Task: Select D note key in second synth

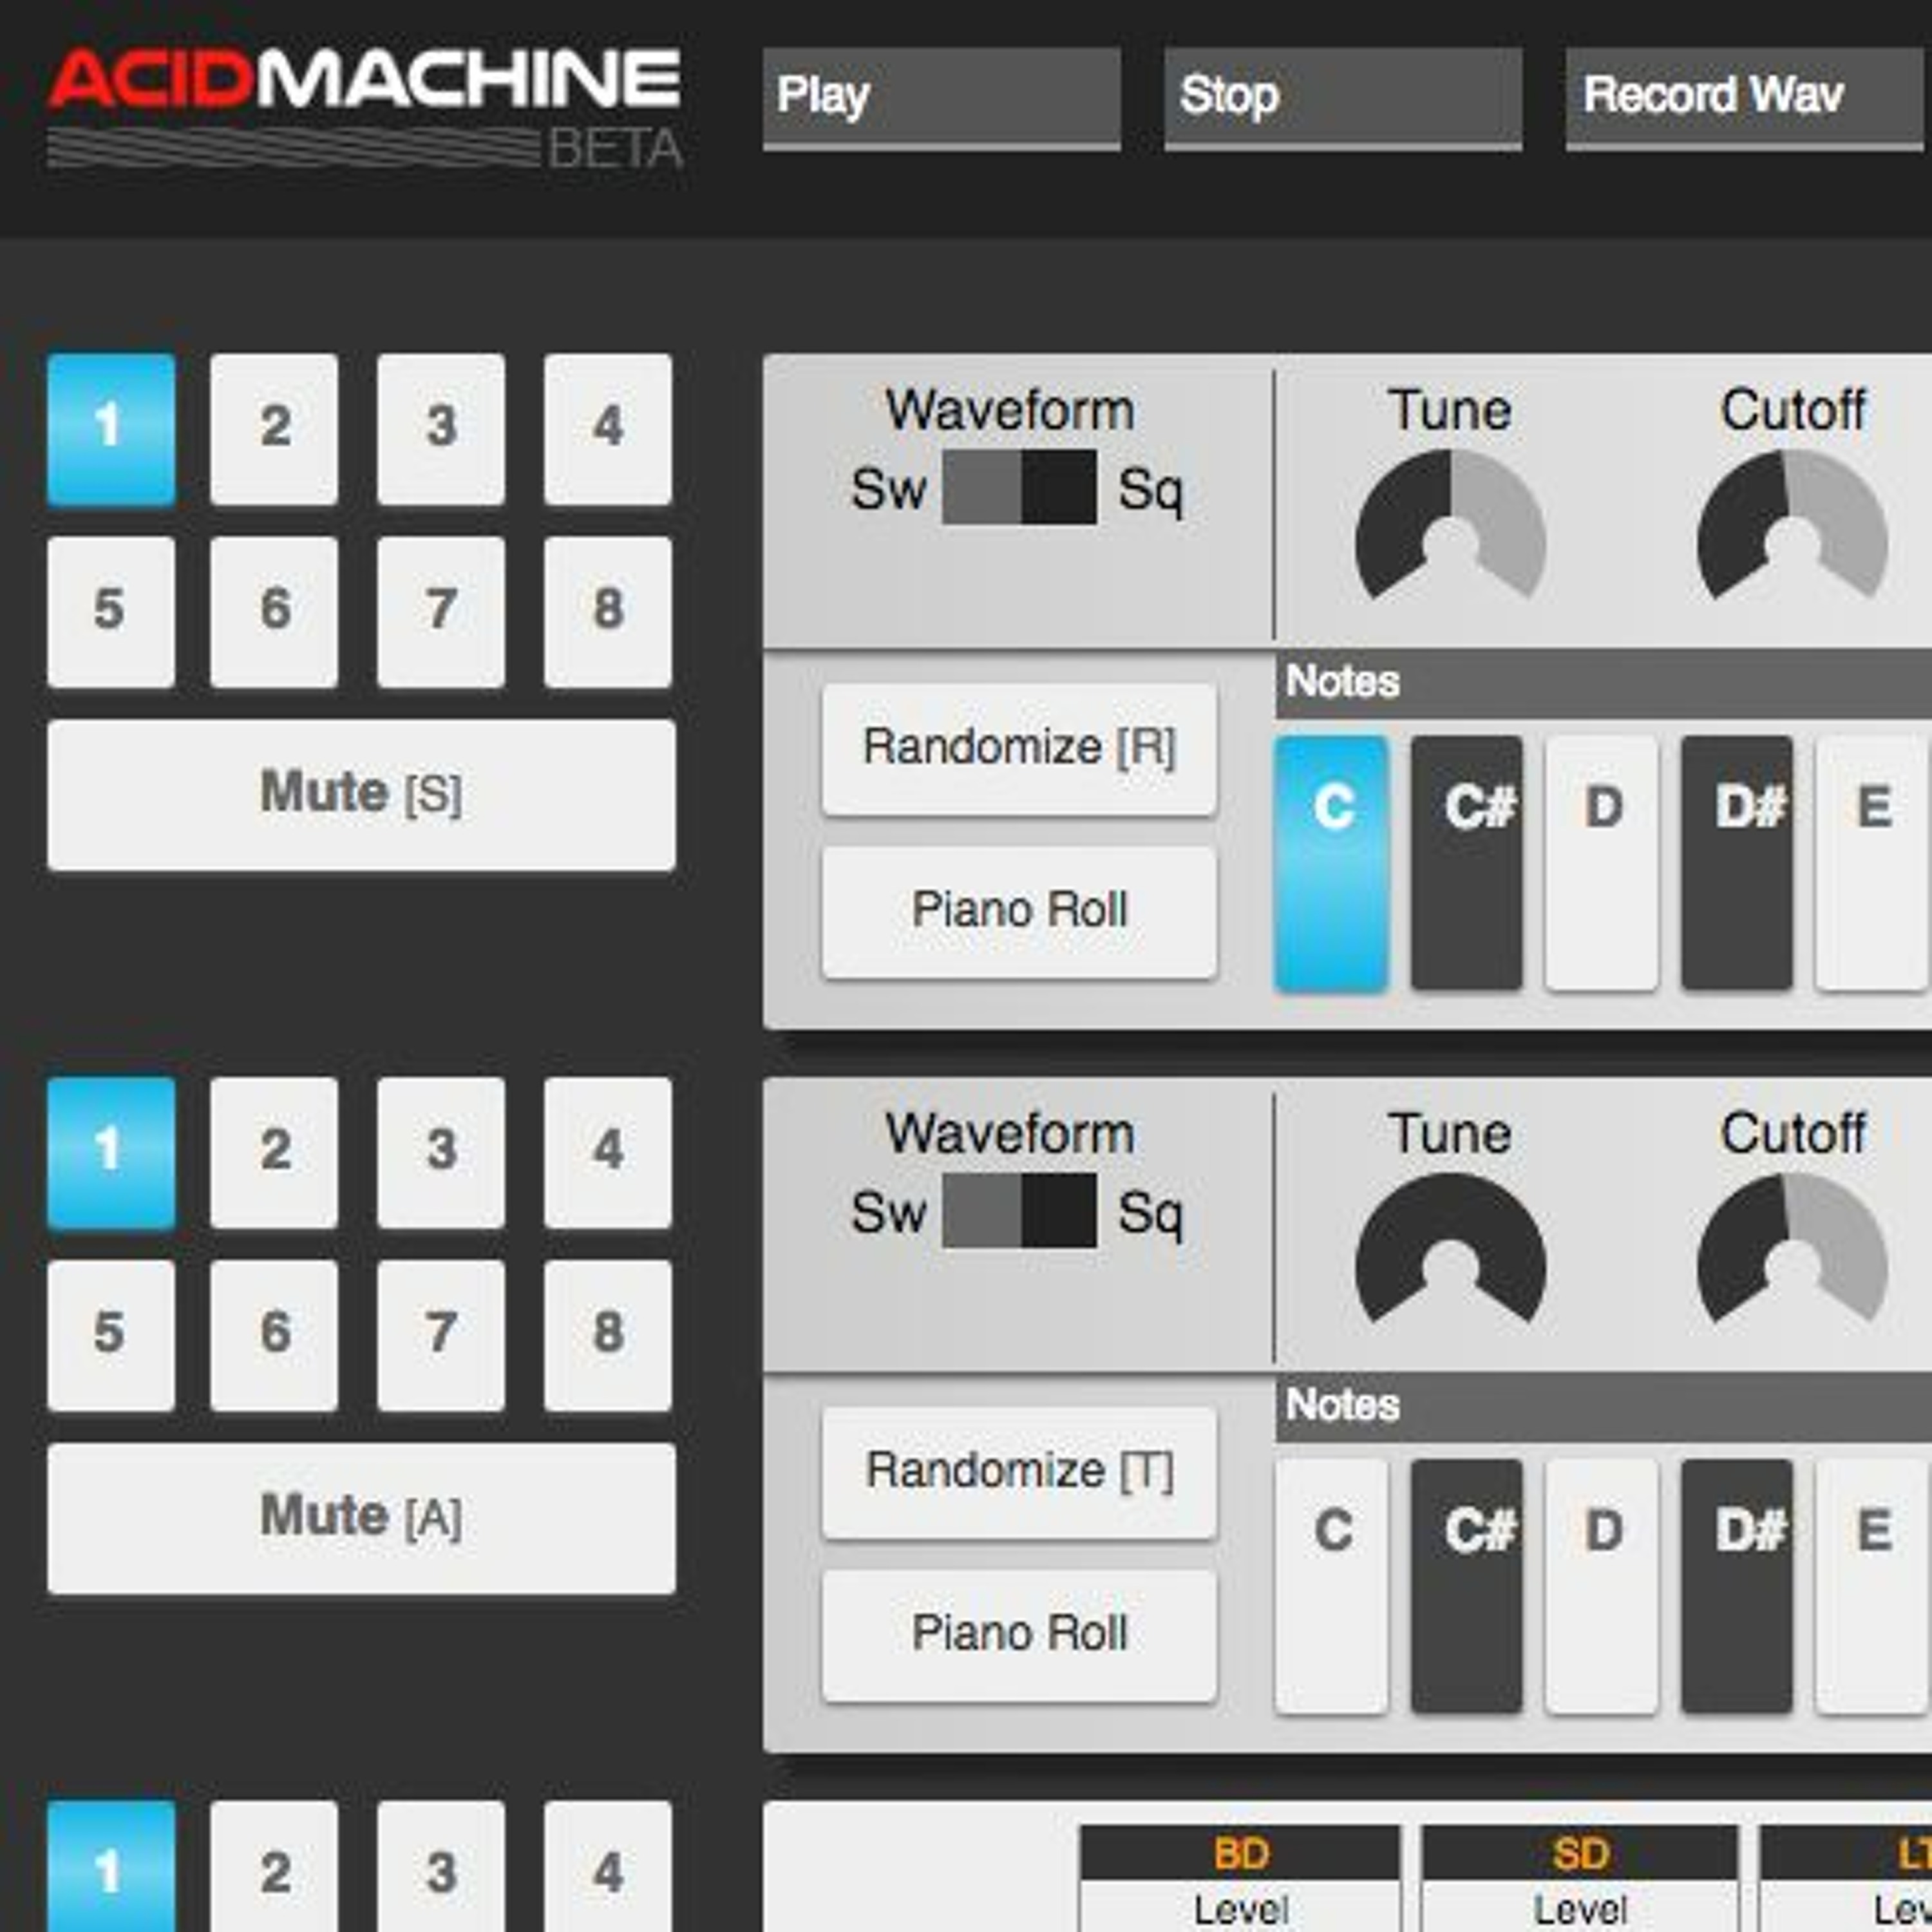Action: pos(1602,1587)
